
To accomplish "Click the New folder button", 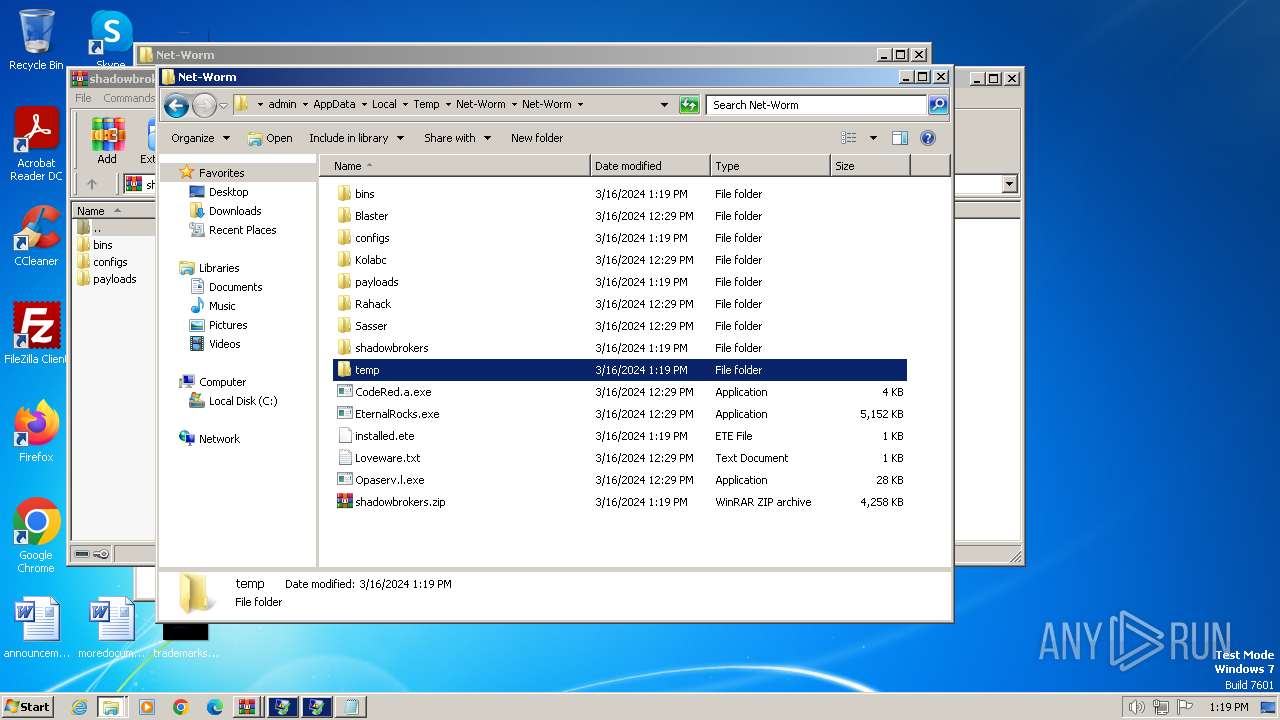I will pyautogui.click(x=537, y=138).
